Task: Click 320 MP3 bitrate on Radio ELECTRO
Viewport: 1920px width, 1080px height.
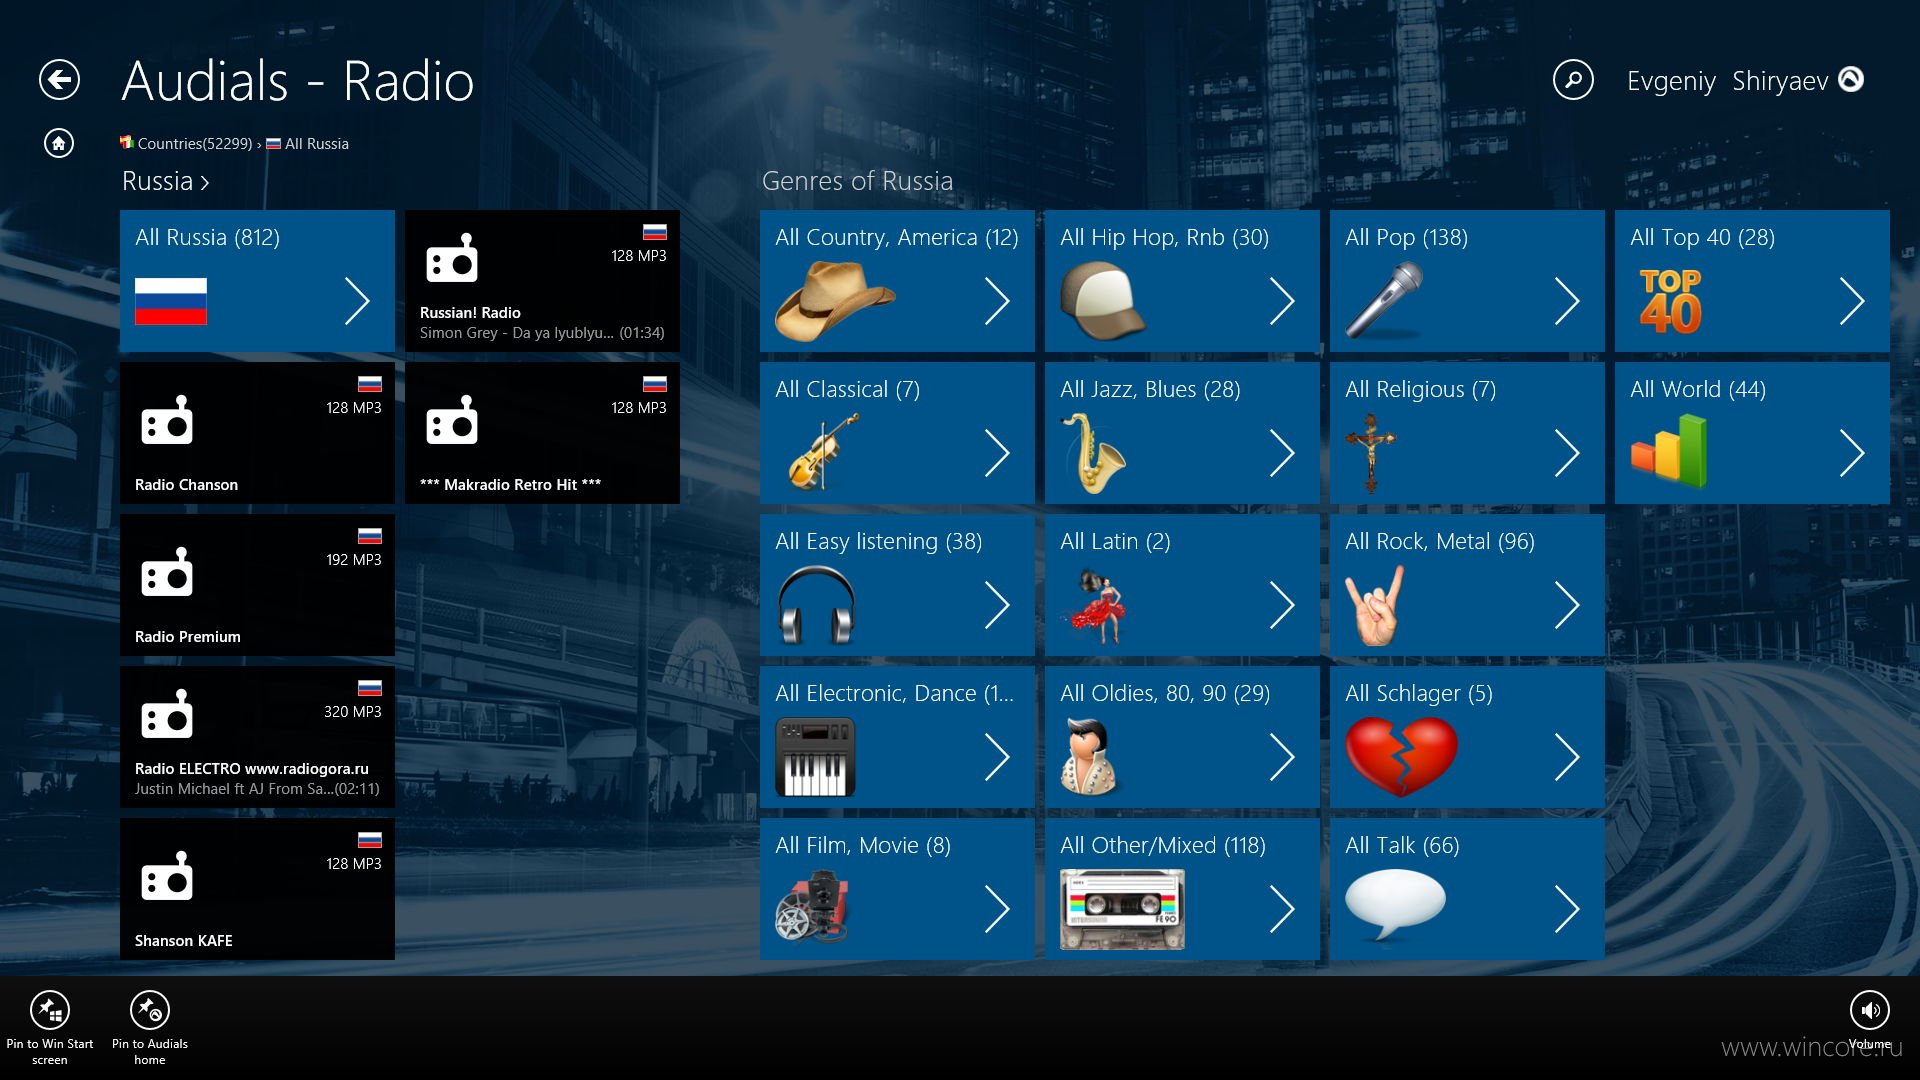Action: click(x=352, y=711)
